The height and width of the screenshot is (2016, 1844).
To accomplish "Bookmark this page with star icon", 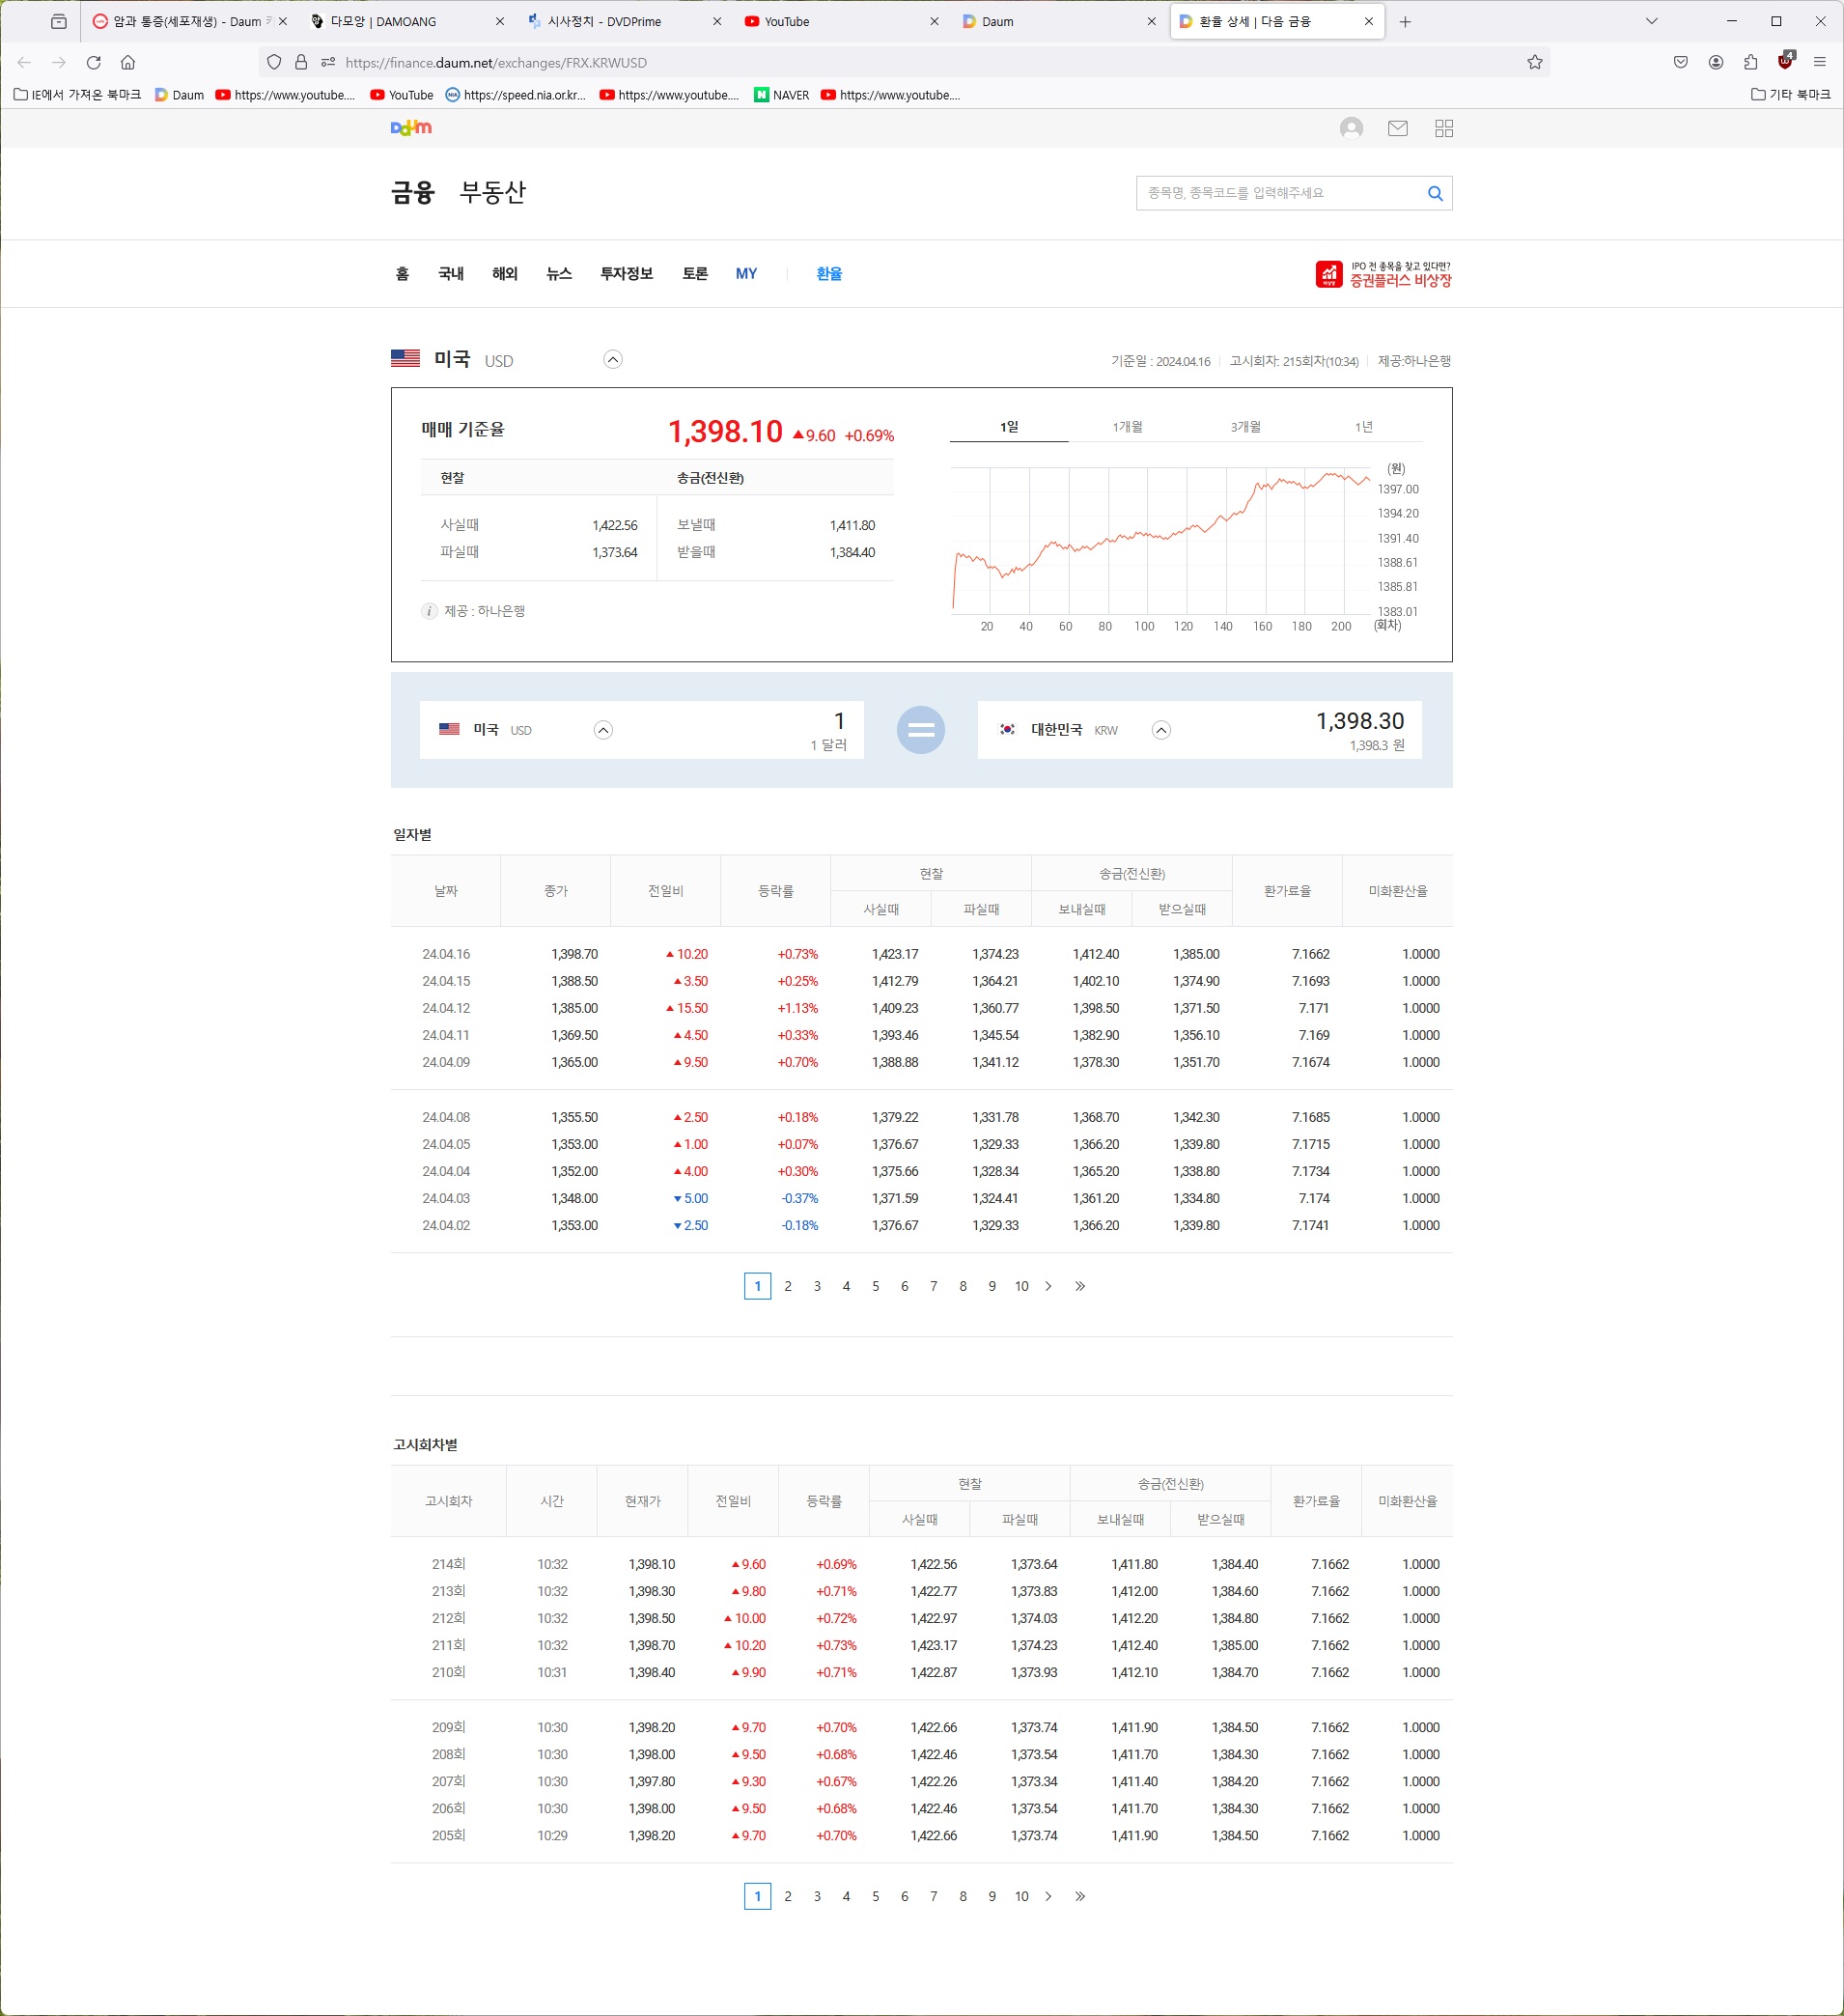I will (x=1534, y=62).
